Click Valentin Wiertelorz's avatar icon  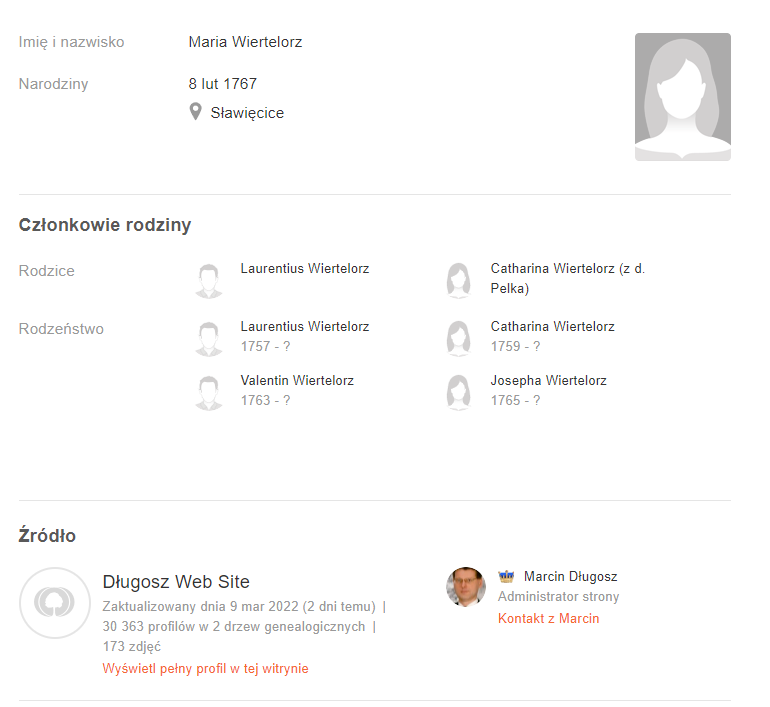[209, 393]
